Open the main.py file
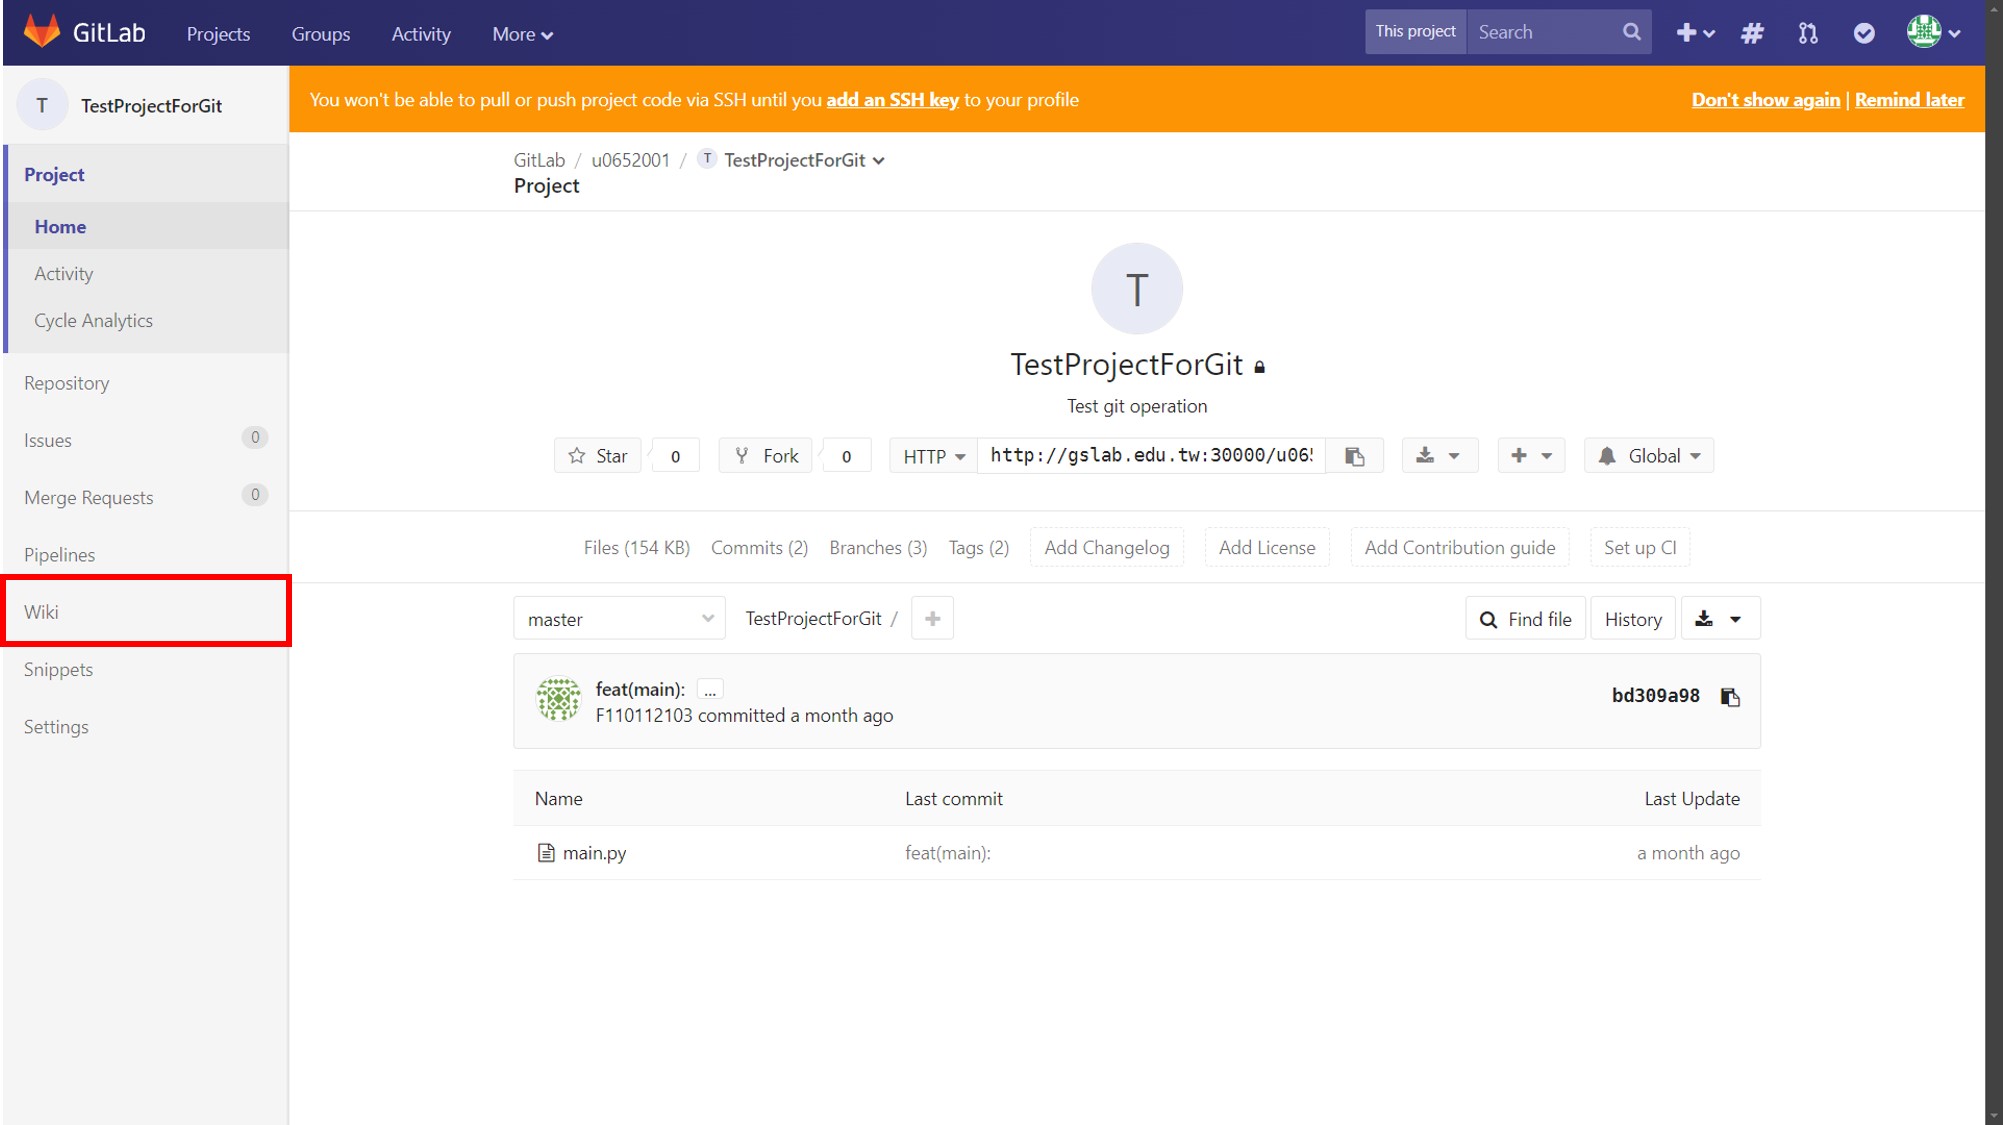 click(594, 853)
